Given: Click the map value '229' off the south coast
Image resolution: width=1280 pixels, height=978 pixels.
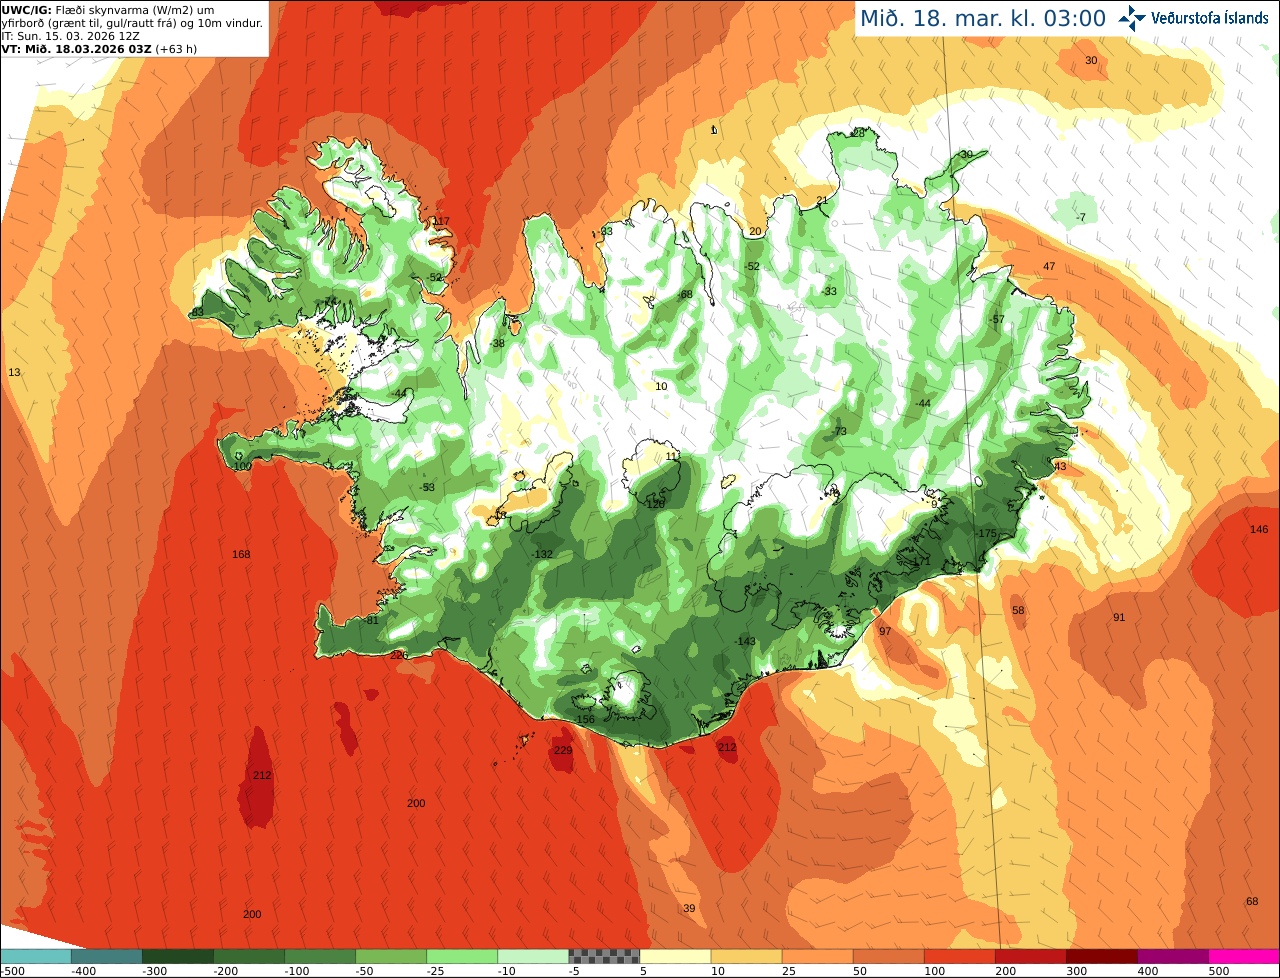Looking at the screenshot, I should [x=563, y=750].
